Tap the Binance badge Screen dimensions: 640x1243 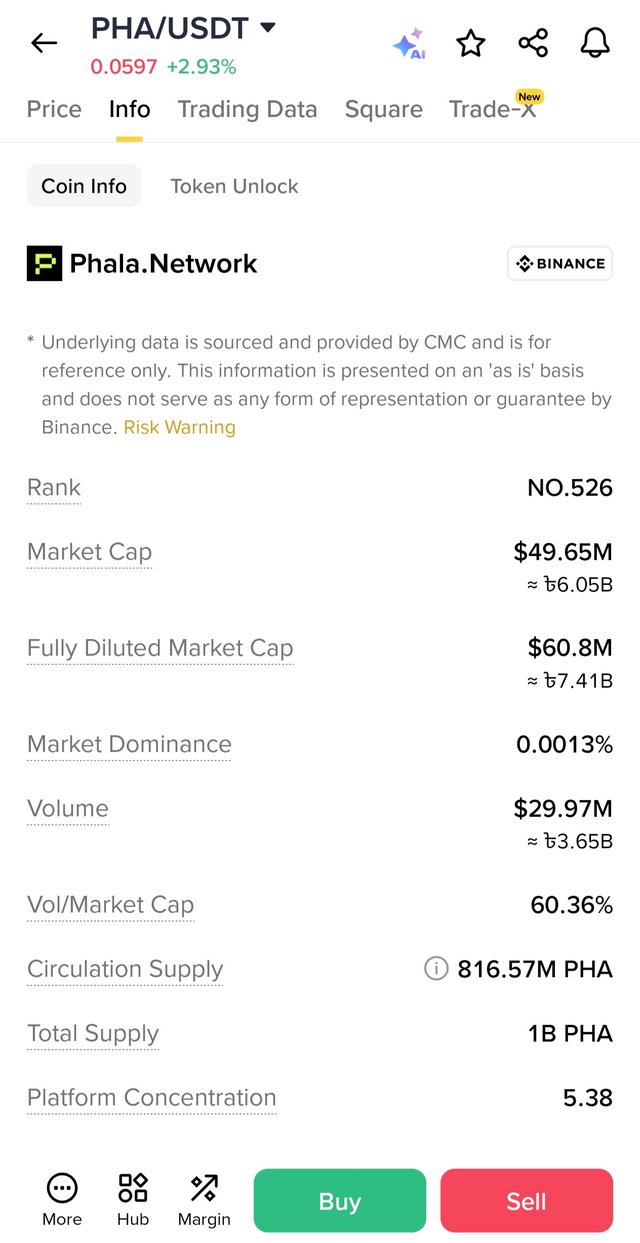click(560, 264)
